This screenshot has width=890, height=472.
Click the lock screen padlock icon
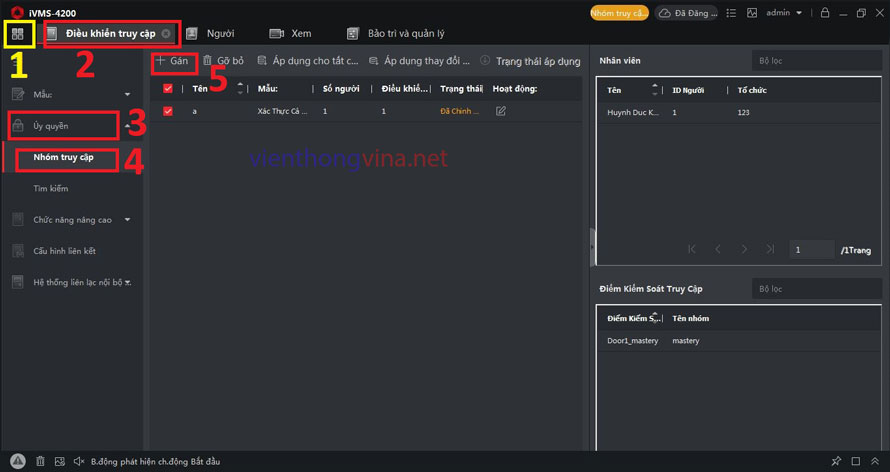824,13
